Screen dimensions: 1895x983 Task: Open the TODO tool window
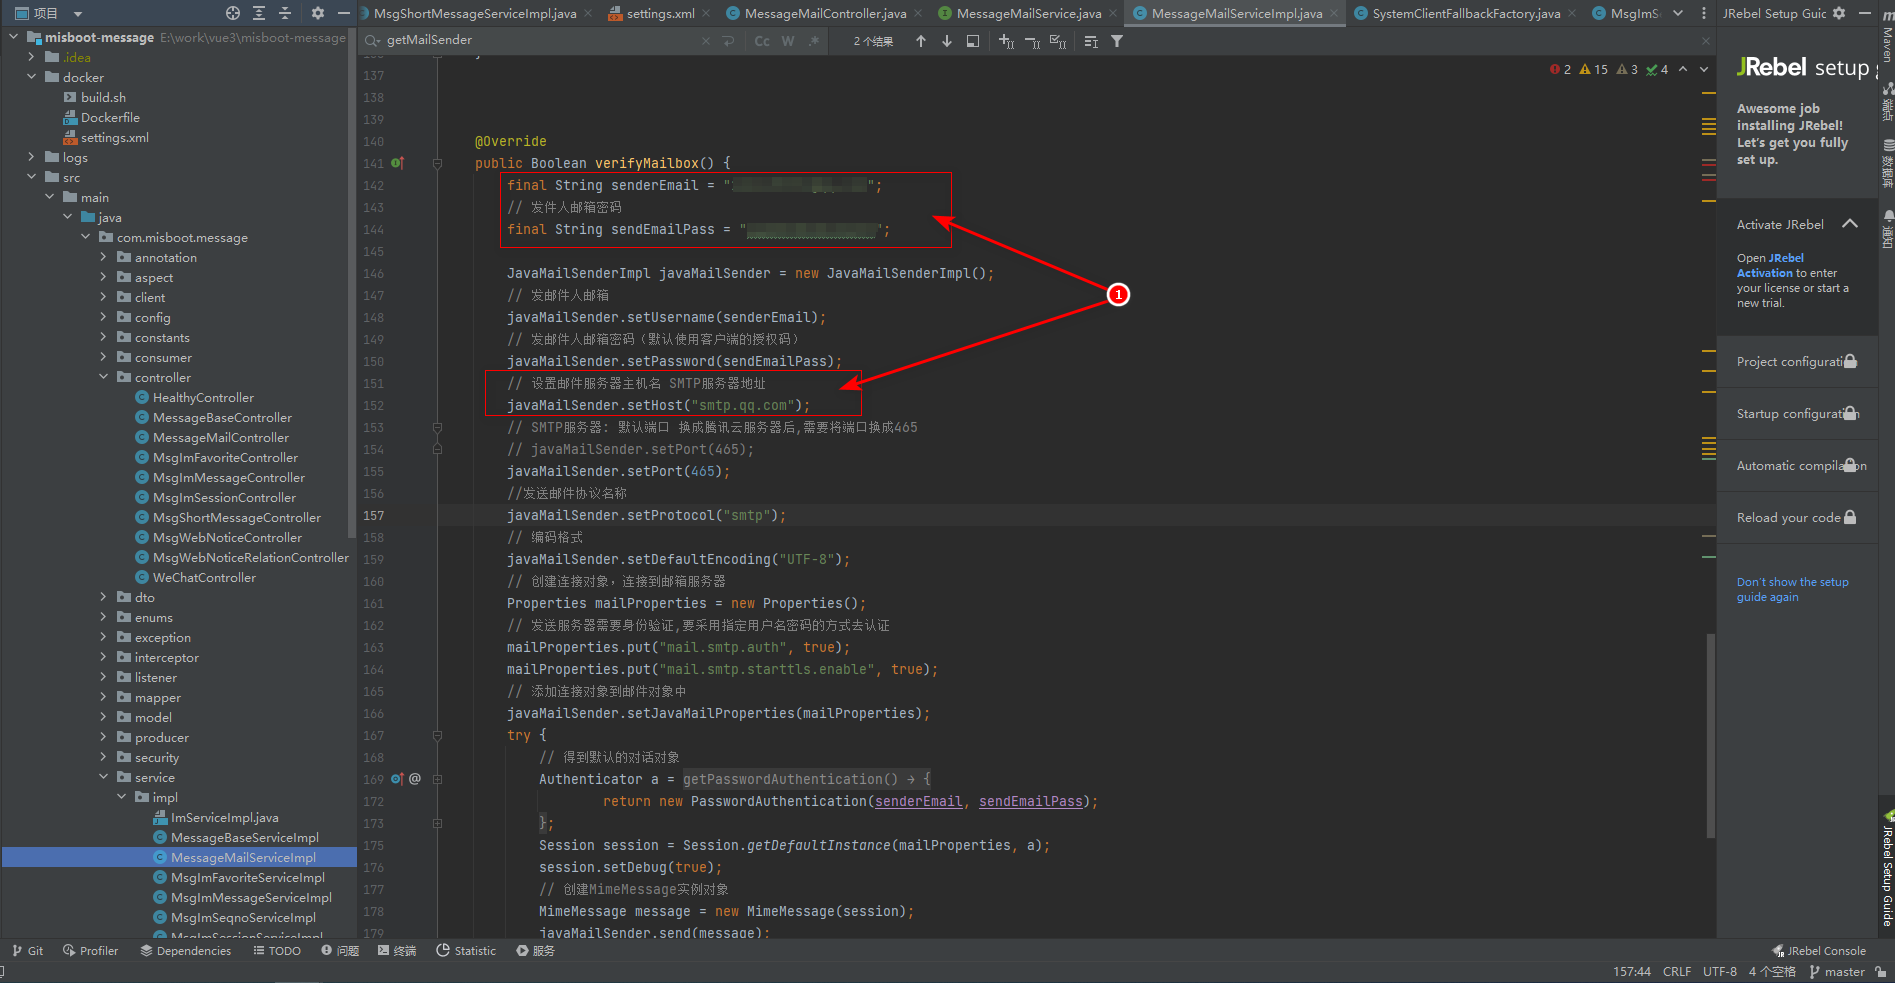point(277,951)
